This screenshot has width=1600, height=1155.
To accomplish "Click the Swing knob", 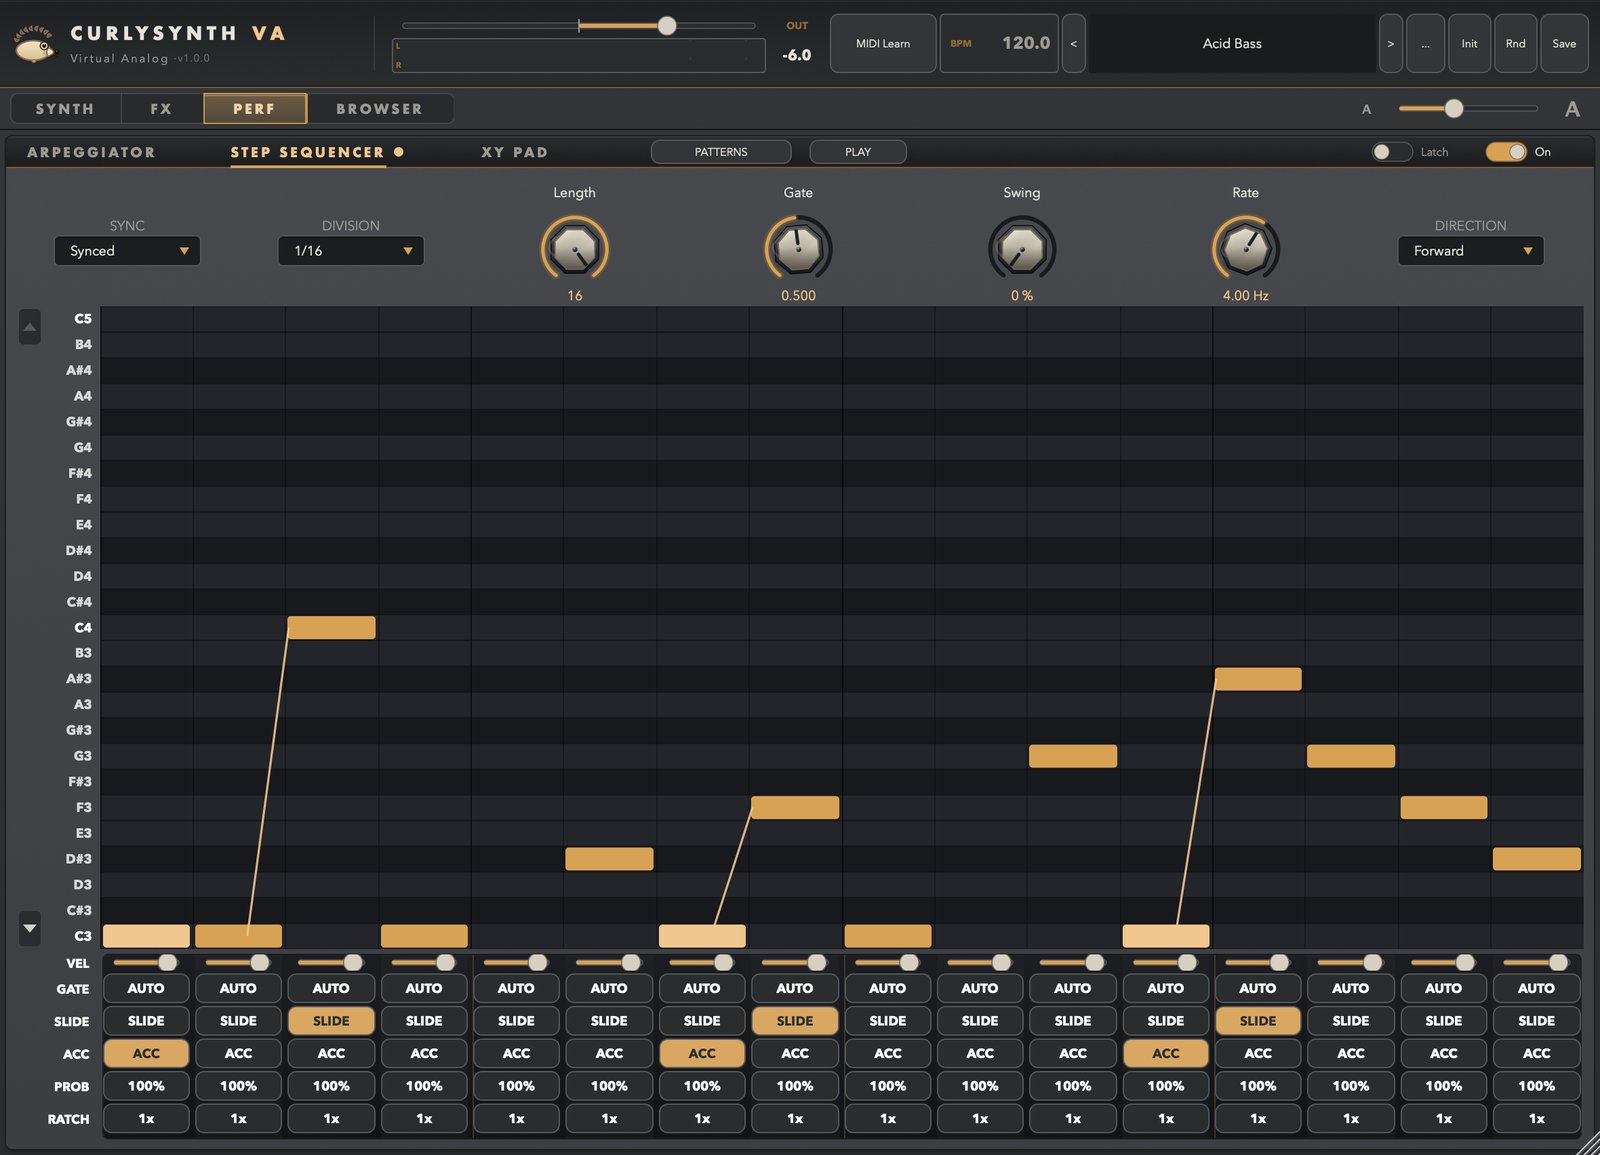I will (1022, 248).
